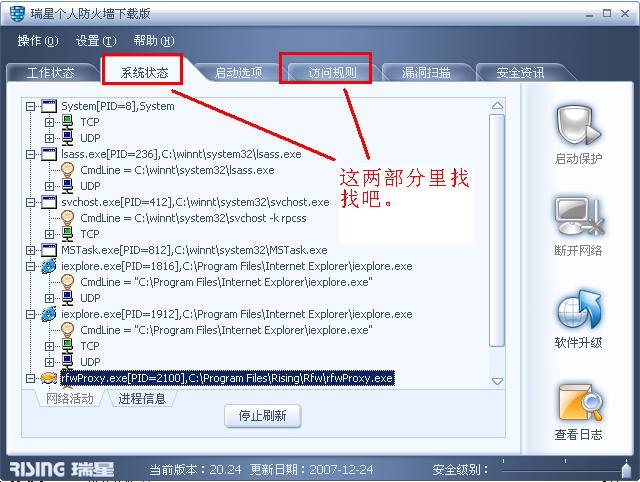This screenshot has height=482, width=640.
Task: Expand TCP node under svchost.exe
Action: click(x=49, y=234)
